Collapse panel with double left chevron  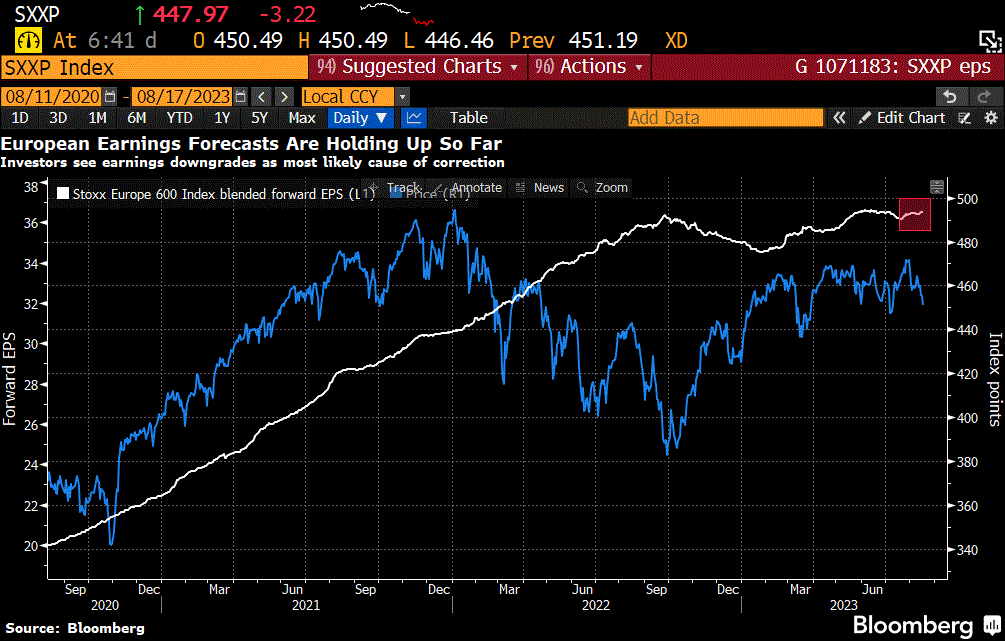point(839,118)
